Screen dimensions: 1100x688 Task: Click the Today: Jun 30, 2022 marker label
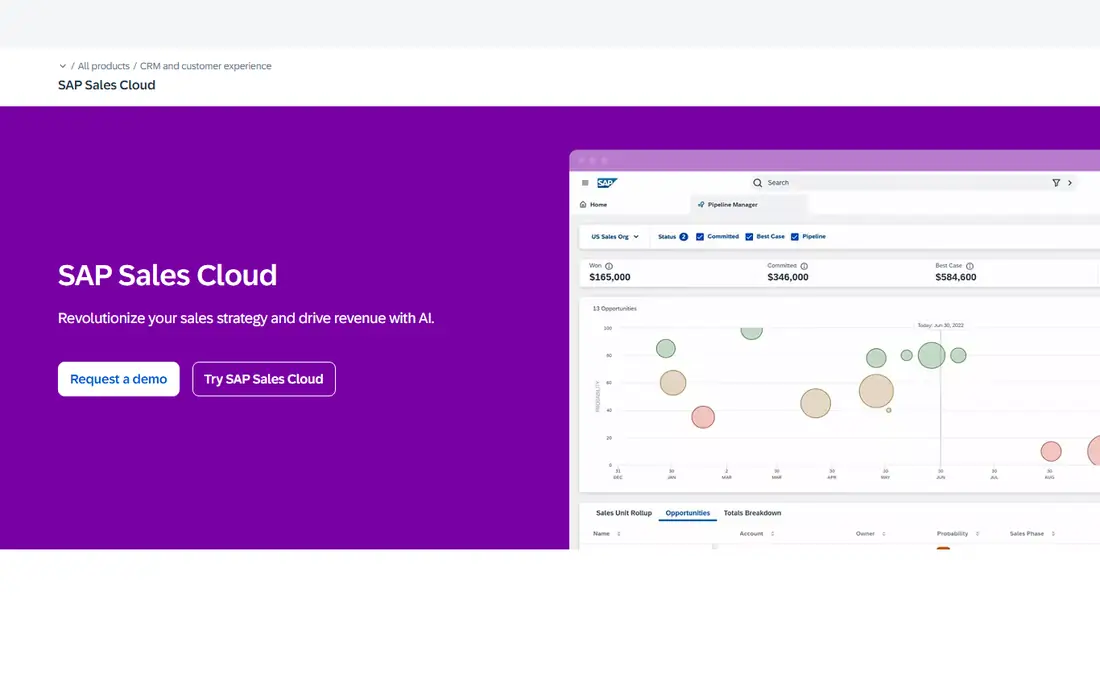tap(941, 325)
